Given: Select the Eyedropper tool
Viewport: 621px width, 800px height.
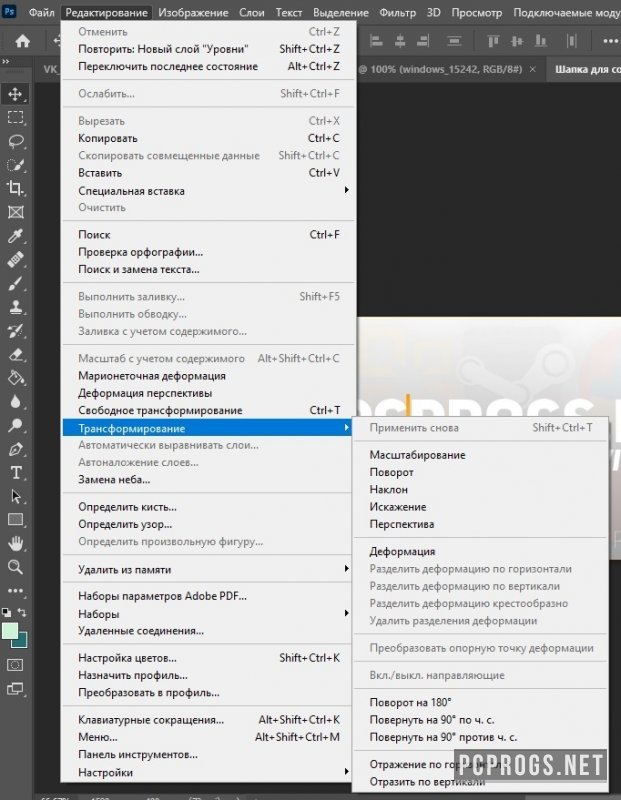Looking at the screenshot, I should click(x=15, y=236).
